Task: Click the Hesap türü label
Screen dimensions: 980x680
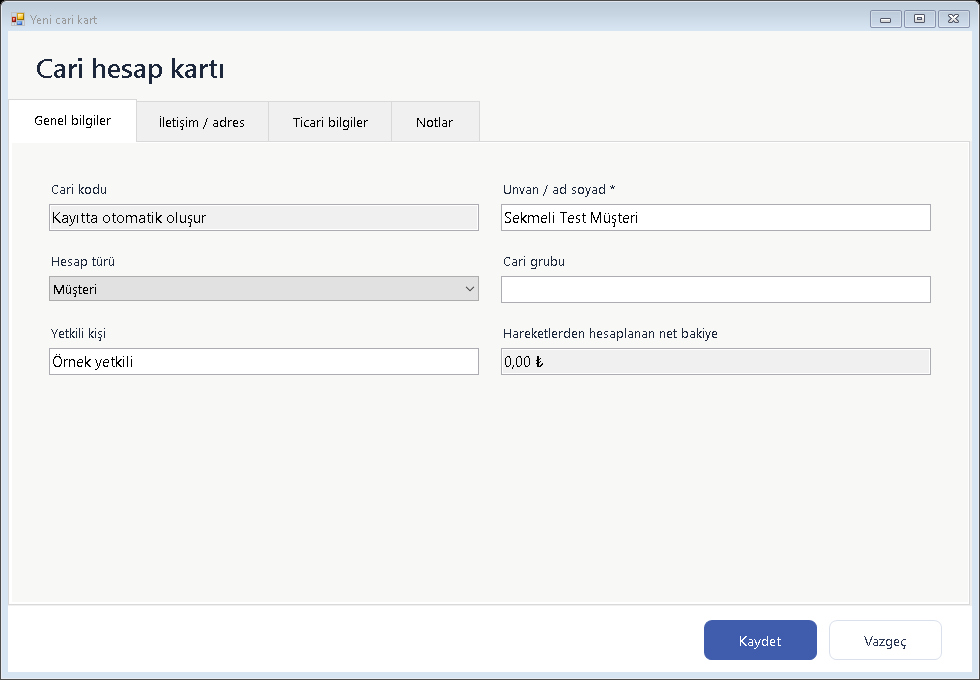Action: [x=83, y=261]
